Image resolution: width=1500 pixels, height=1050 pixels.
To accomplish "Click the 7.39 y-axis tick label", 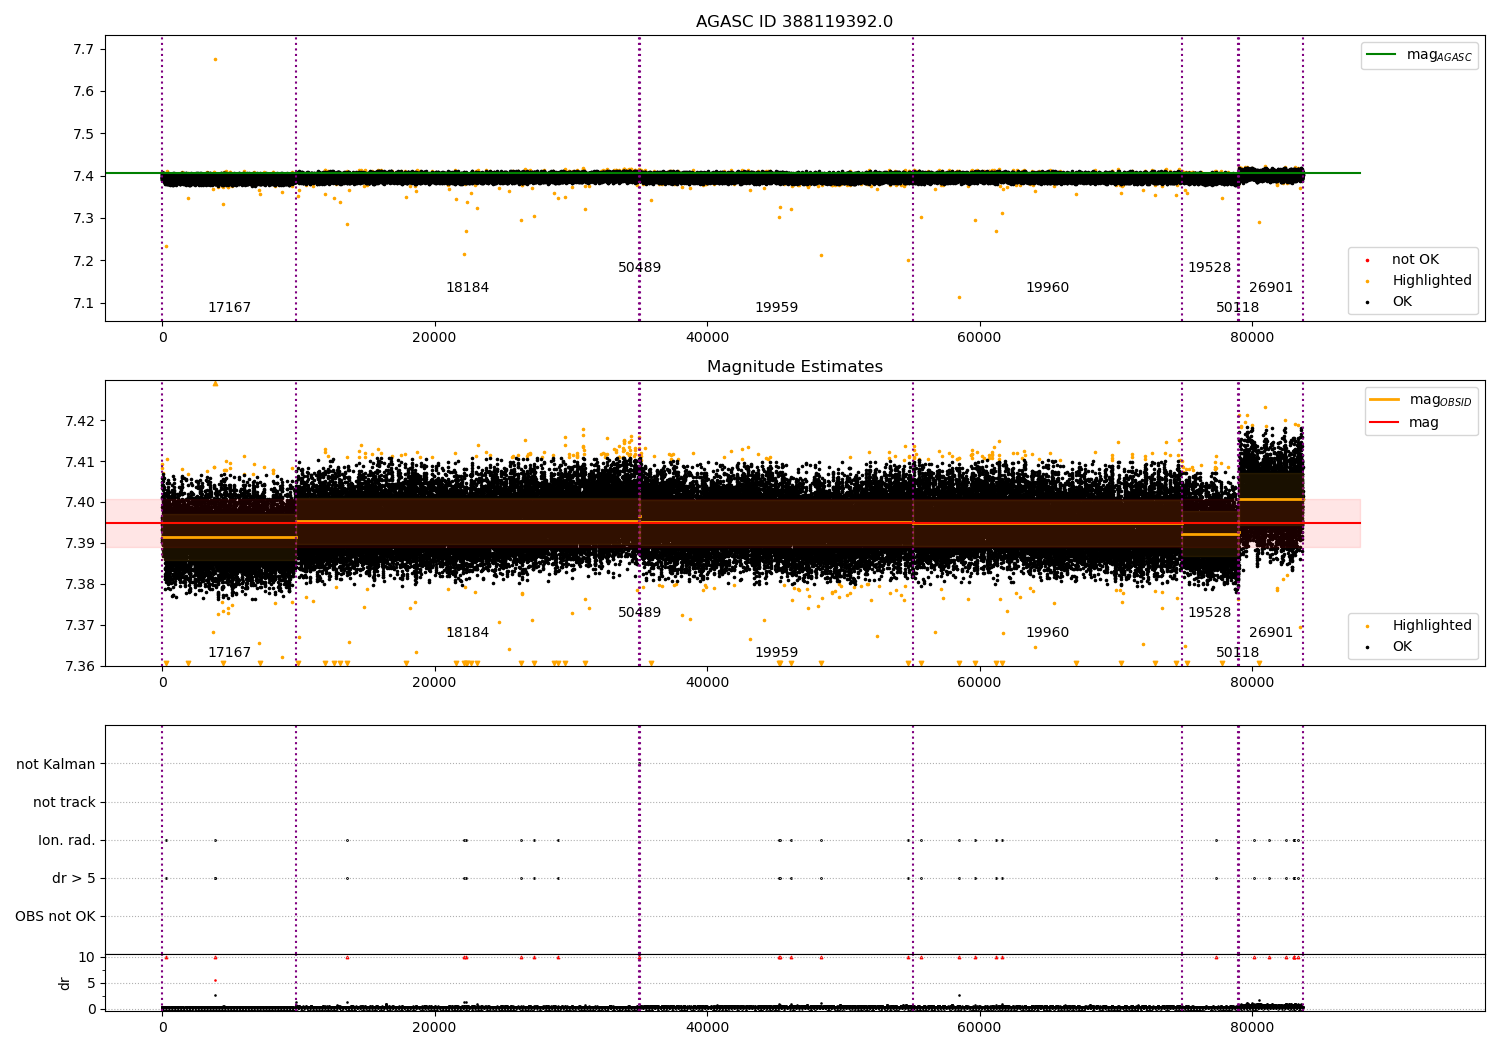I will tap(81, 544).
